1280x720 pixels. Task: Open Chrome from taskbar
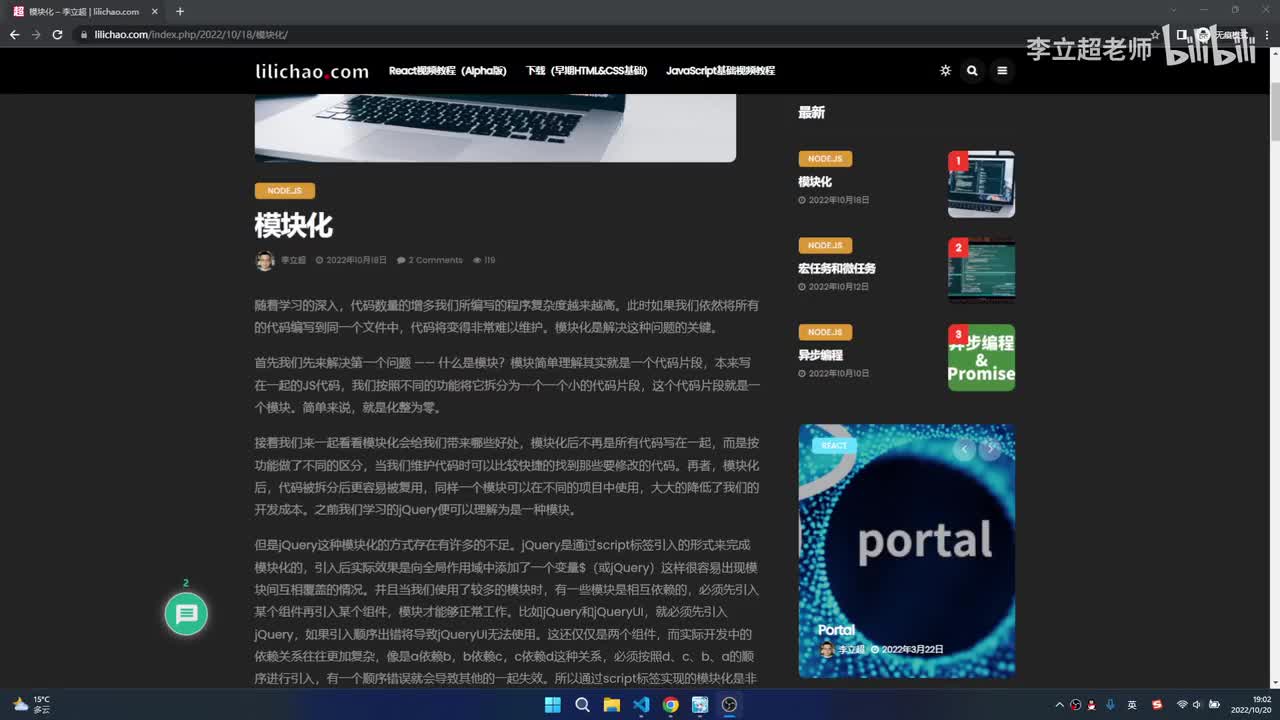[670, 705]
